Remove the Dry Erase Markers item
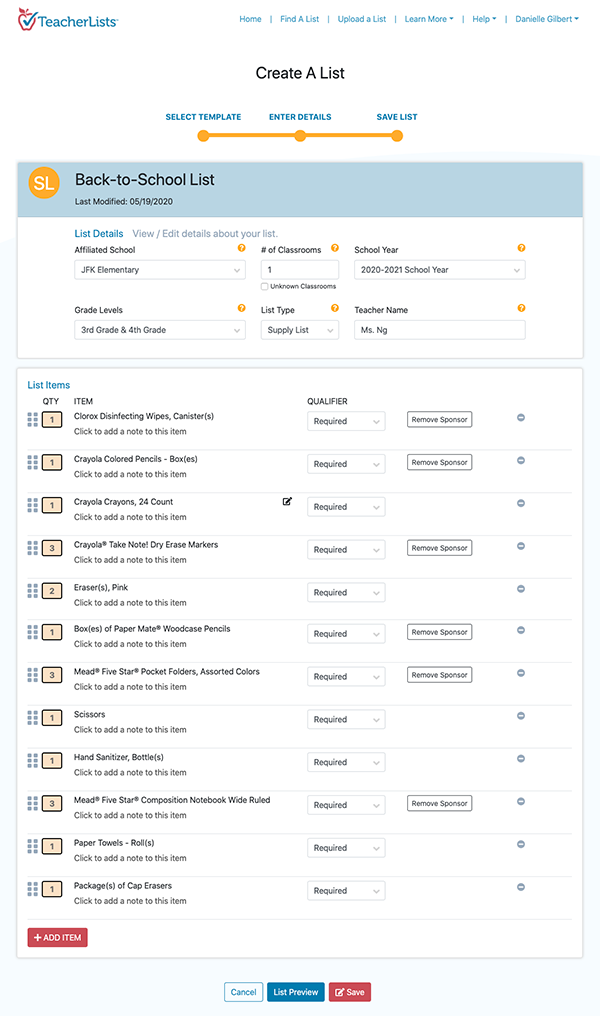This screenshot has width=600, height=1016. coord(521,546)
